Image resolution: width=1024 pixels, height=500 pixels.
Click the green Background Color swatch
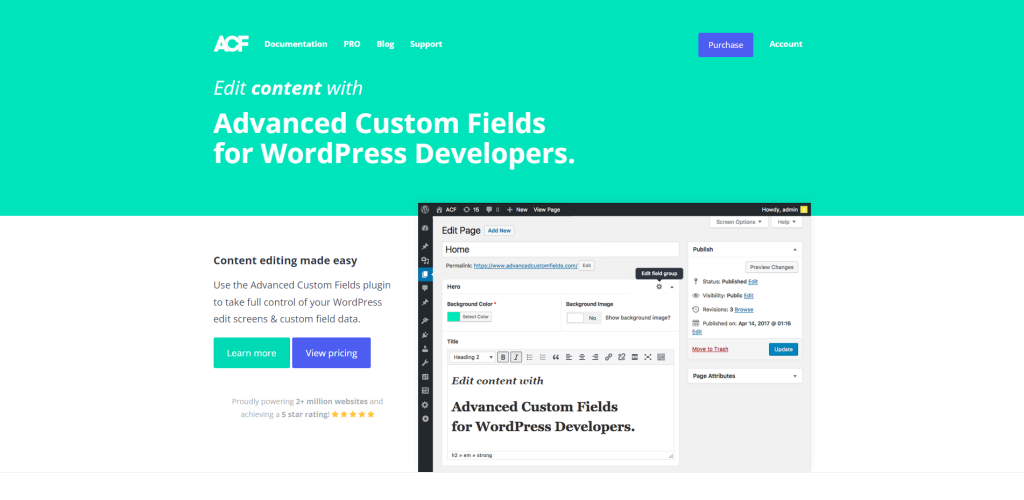453,317
